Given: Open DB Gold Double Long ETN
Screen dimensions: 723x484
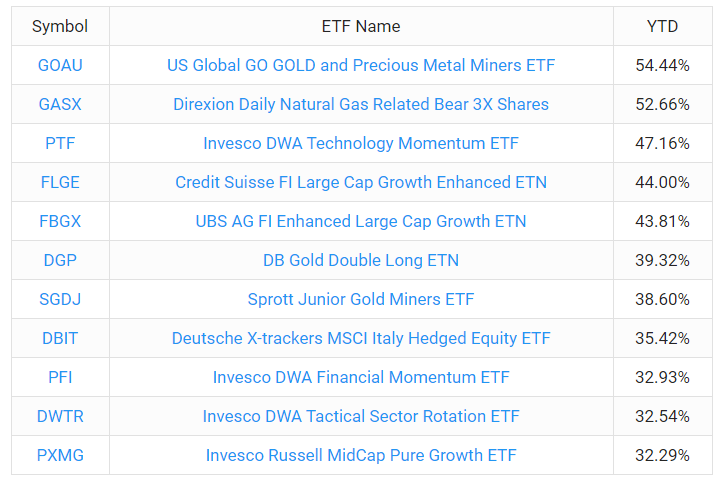Looking at the screenshot, I should pos(361,260).
